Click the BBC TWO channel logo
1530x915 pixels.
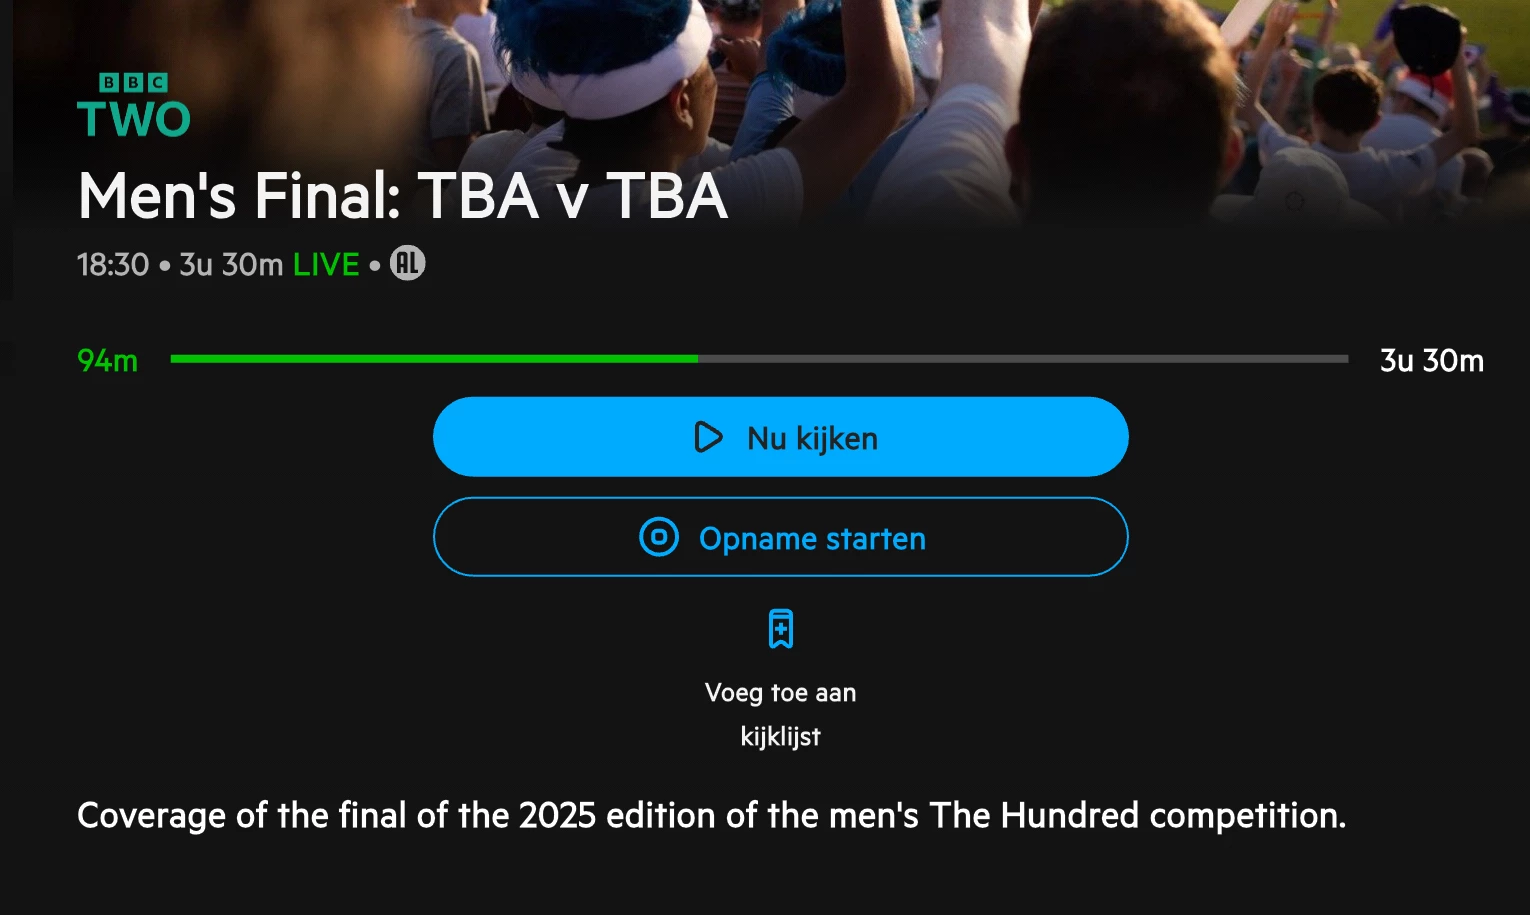tap(134, 105)
